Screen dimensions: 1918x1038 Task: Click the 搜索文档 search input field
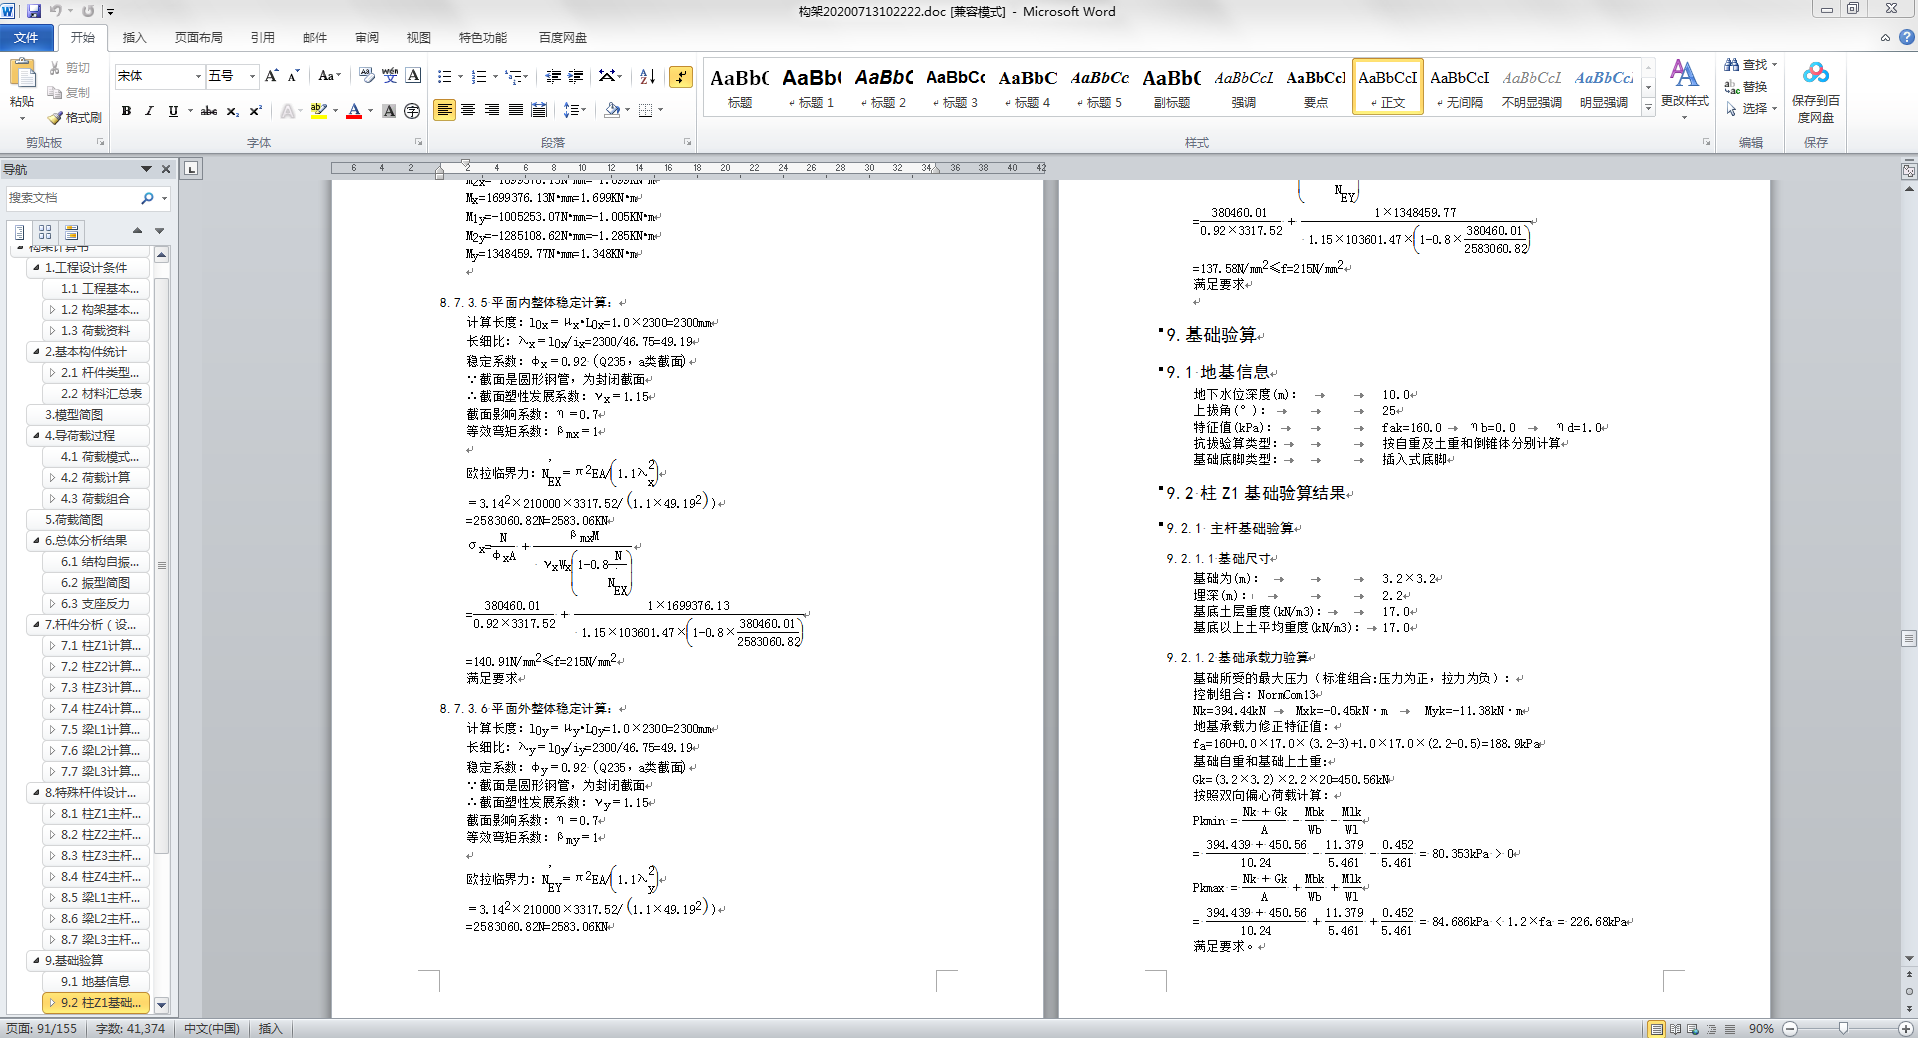72,198
